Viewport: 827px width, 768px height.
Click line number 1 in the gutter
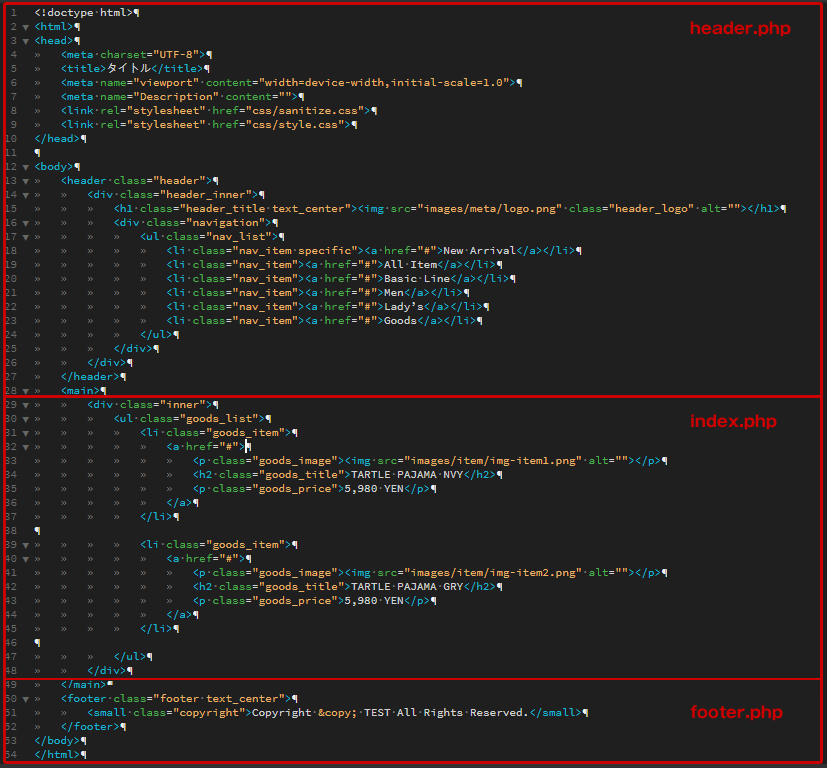(12, 13)
